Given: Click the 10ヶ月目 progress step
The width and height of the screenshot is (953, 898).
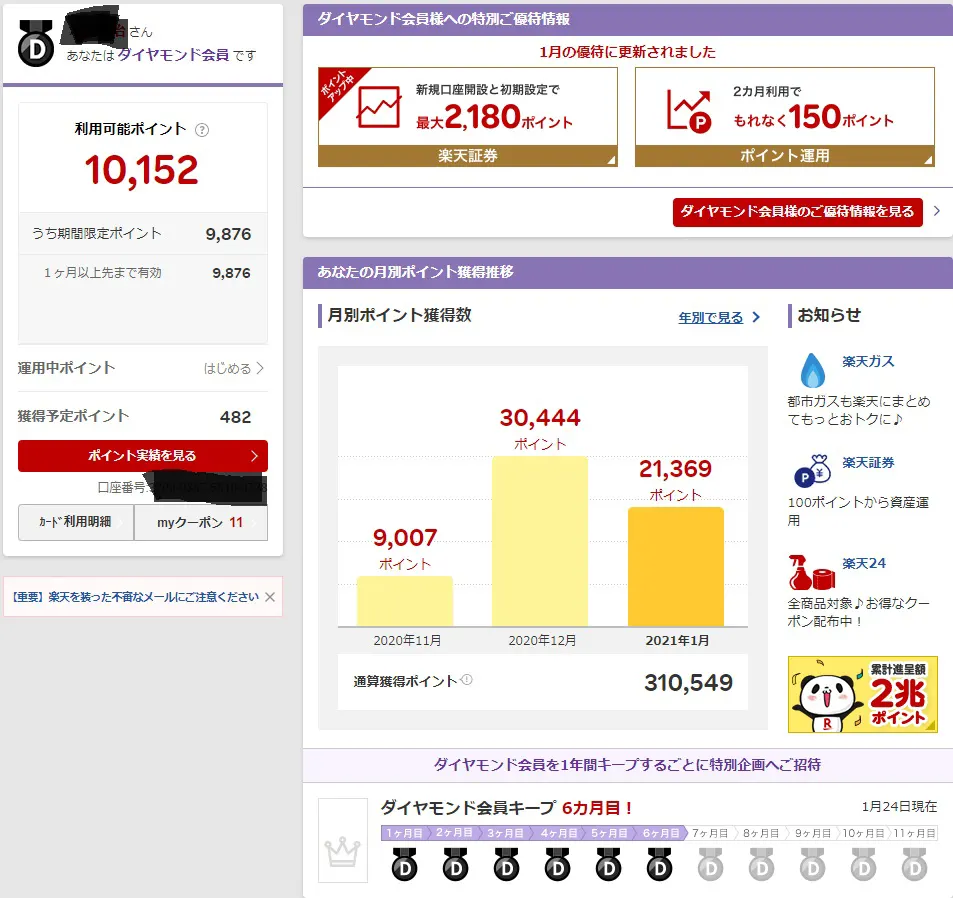Looking at the screenshot, I should click(x=863, y=833).
